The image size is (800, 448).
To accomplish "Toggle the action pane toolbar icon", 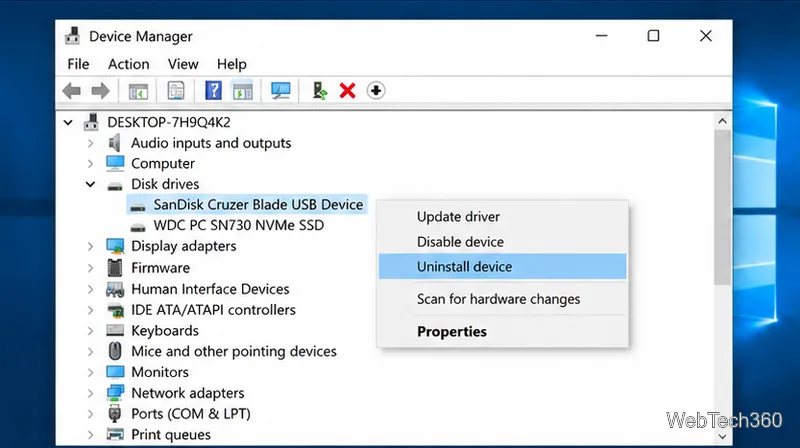I will [243, 91].
